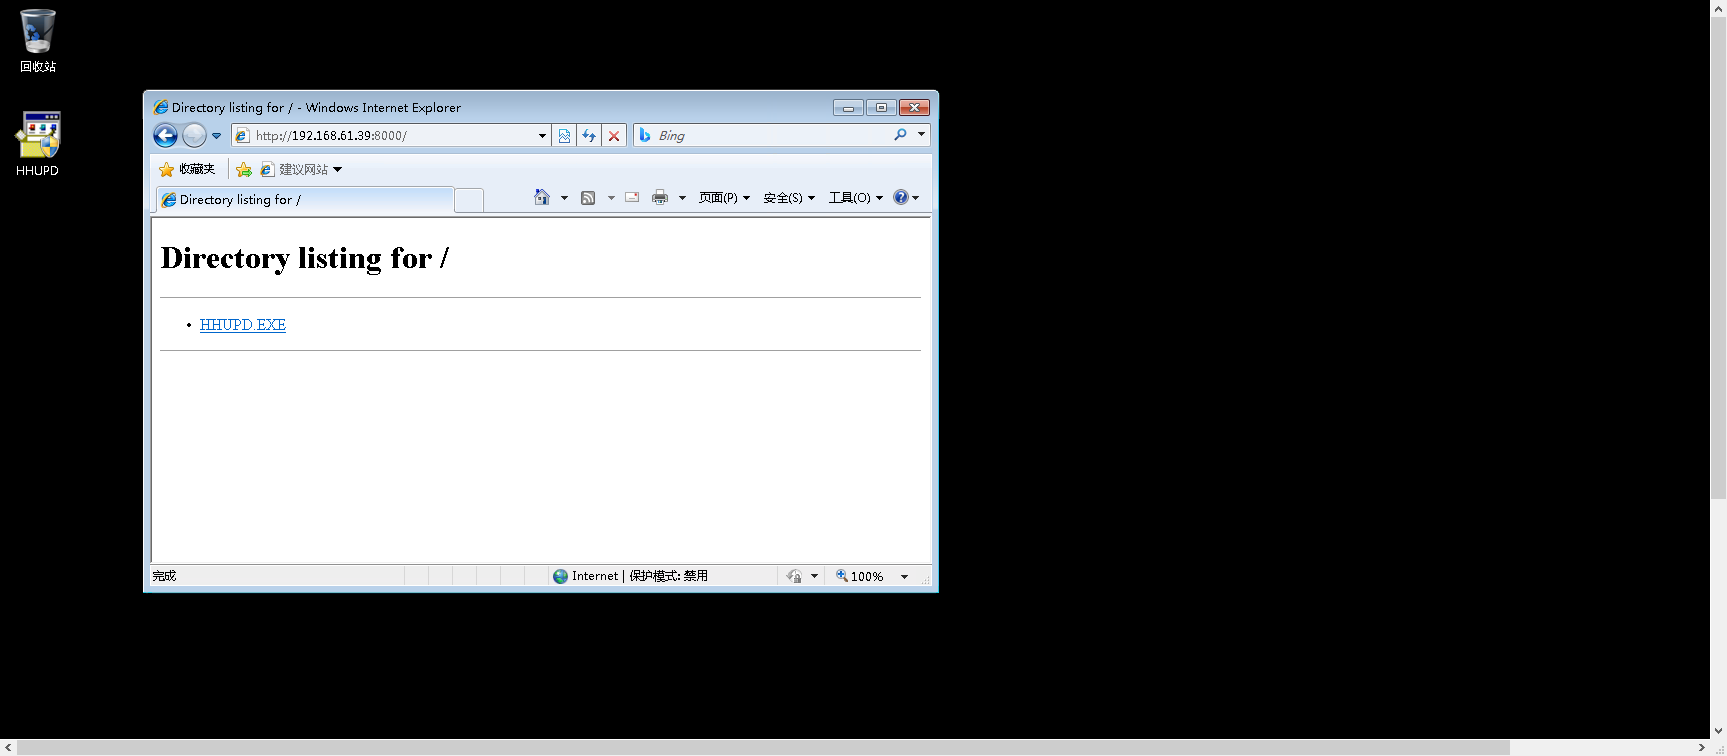The width and height of the screenshot is (1727, 756).
Task: Open the Favorites (收藏夹) star button
Action: [x=187, y=169]
